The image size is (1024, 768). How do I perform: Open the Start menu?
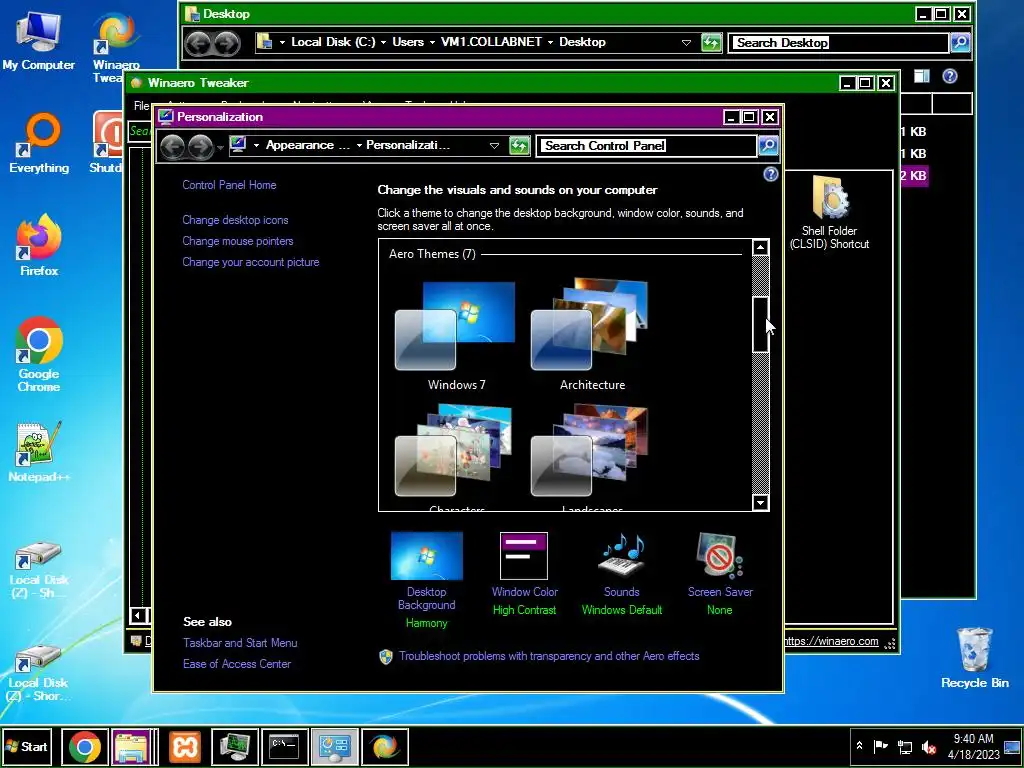coord(27,746)
